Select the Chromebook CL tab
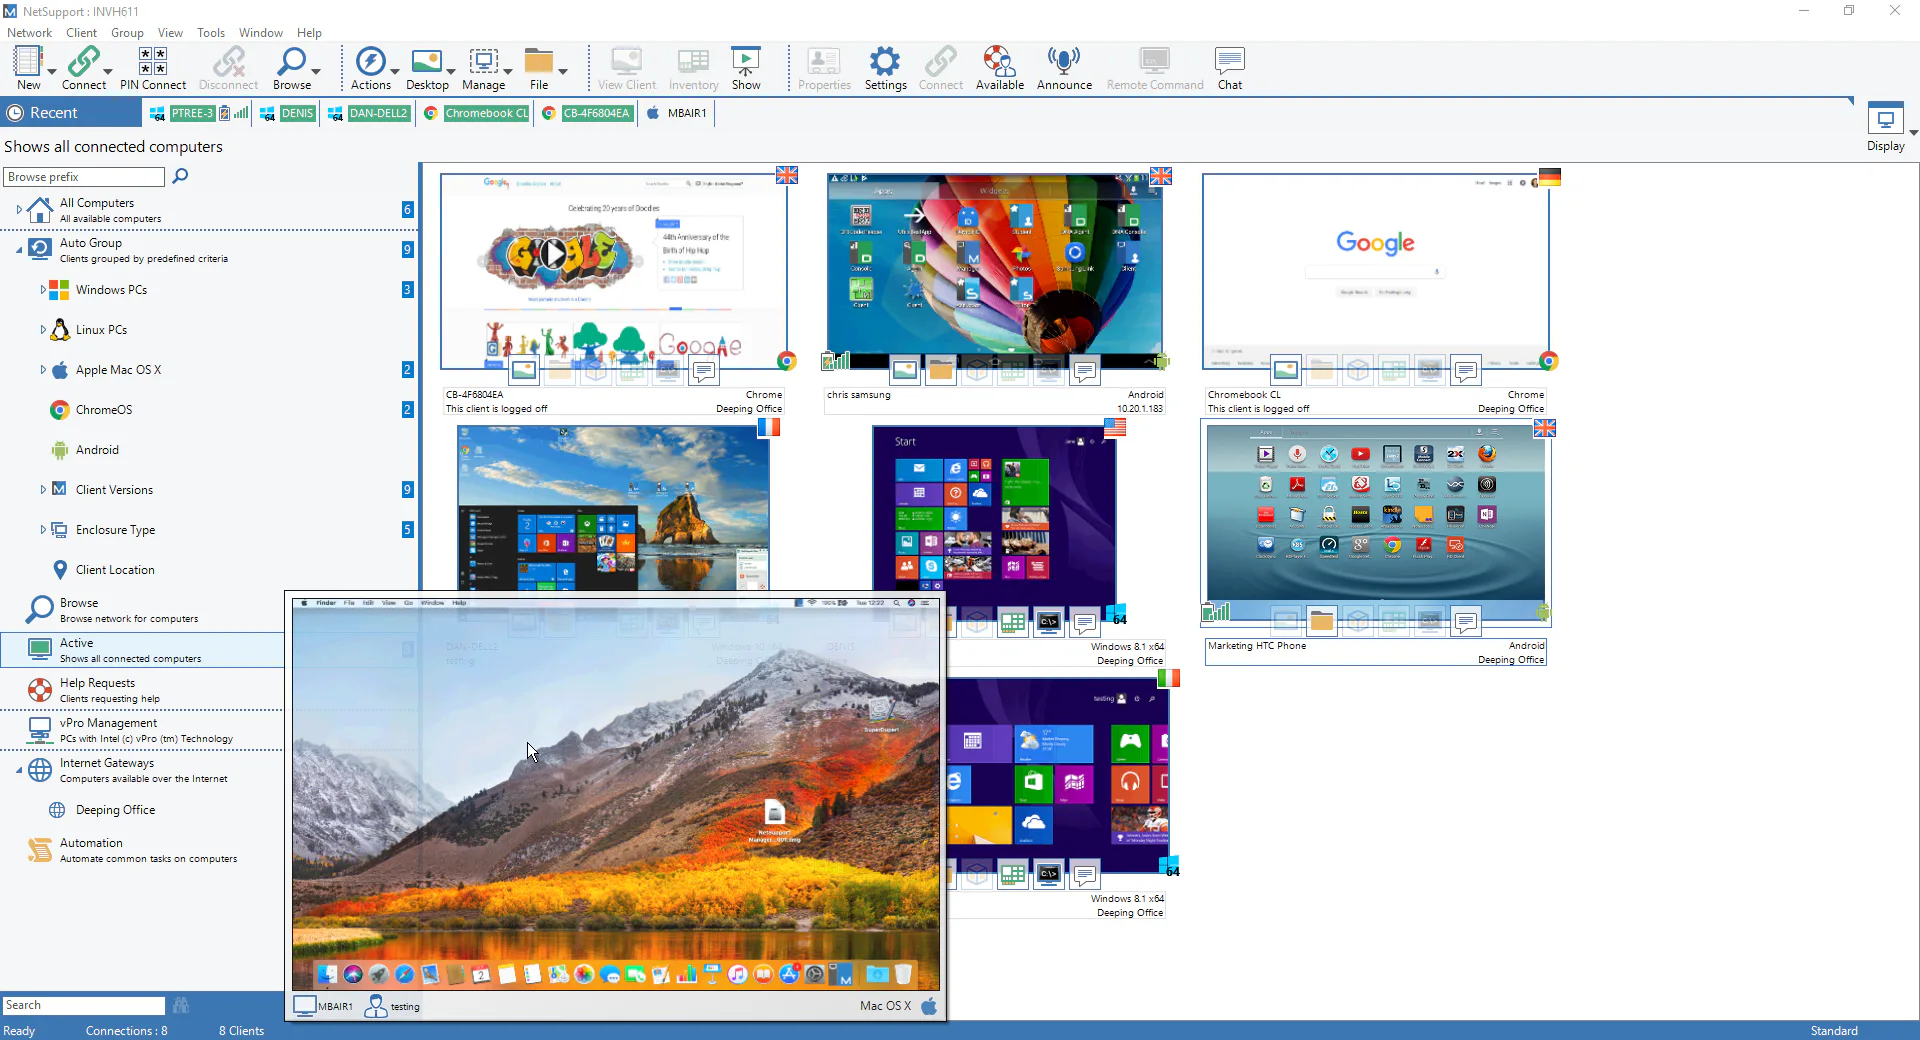 (476, 113)
